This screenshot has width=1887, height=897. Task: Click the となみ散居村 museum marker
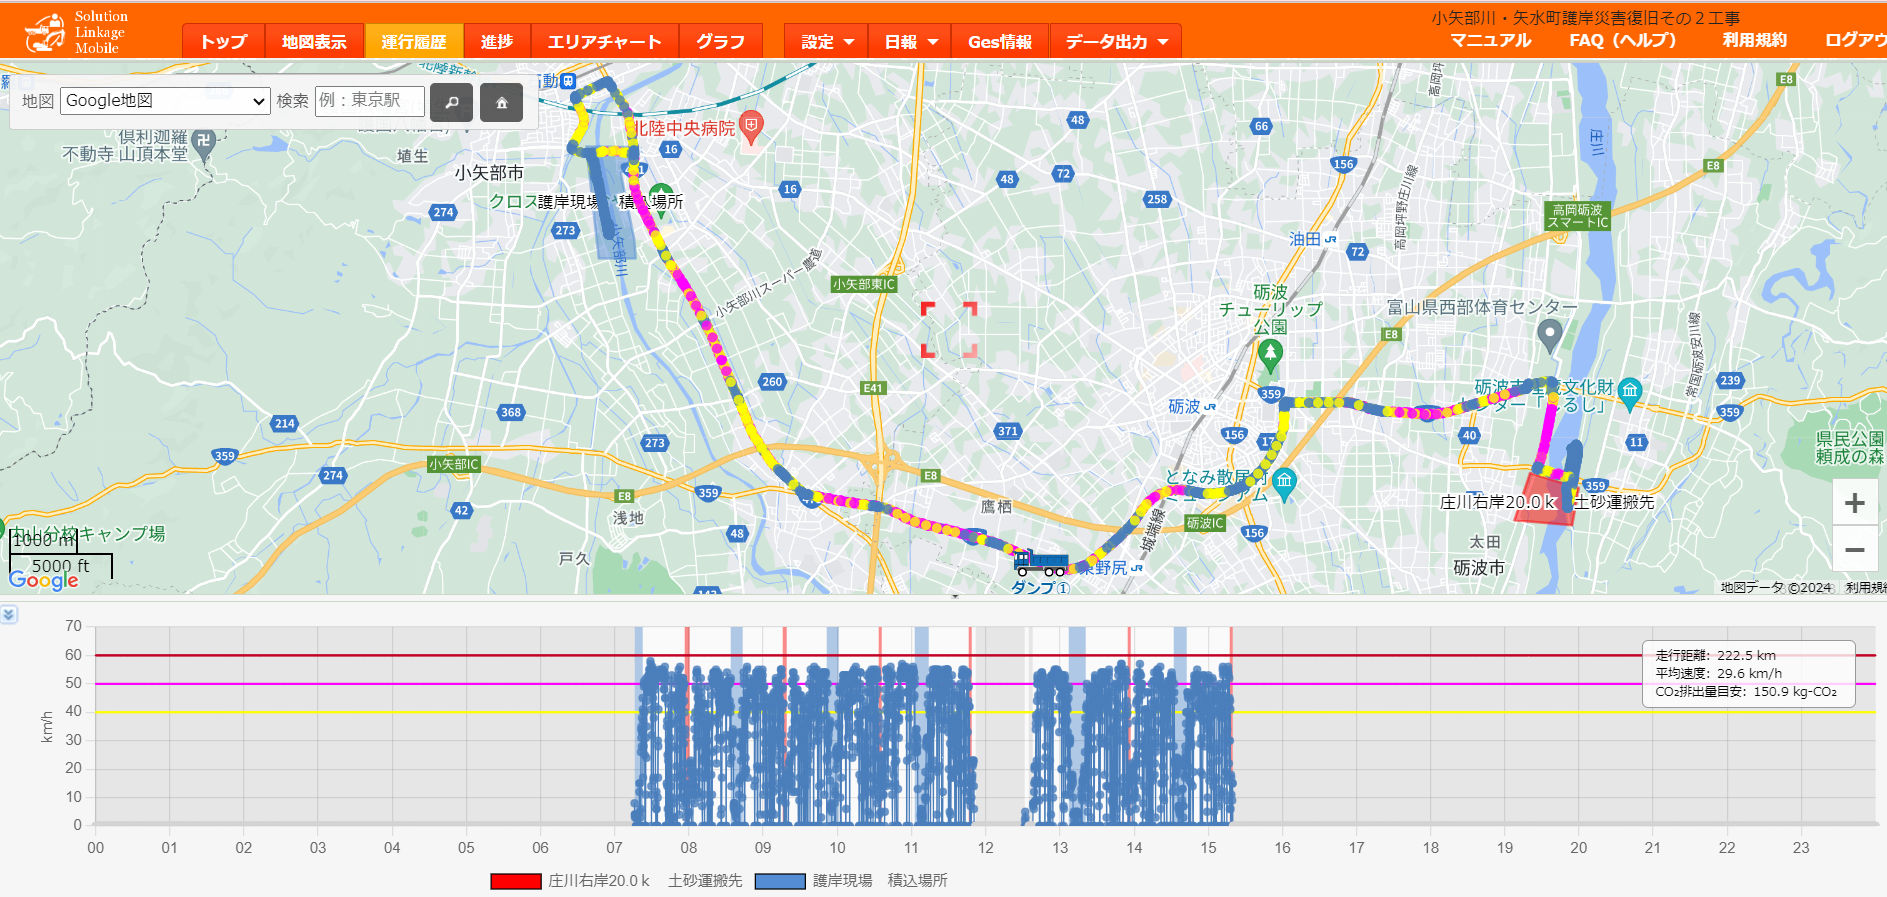1284,481
